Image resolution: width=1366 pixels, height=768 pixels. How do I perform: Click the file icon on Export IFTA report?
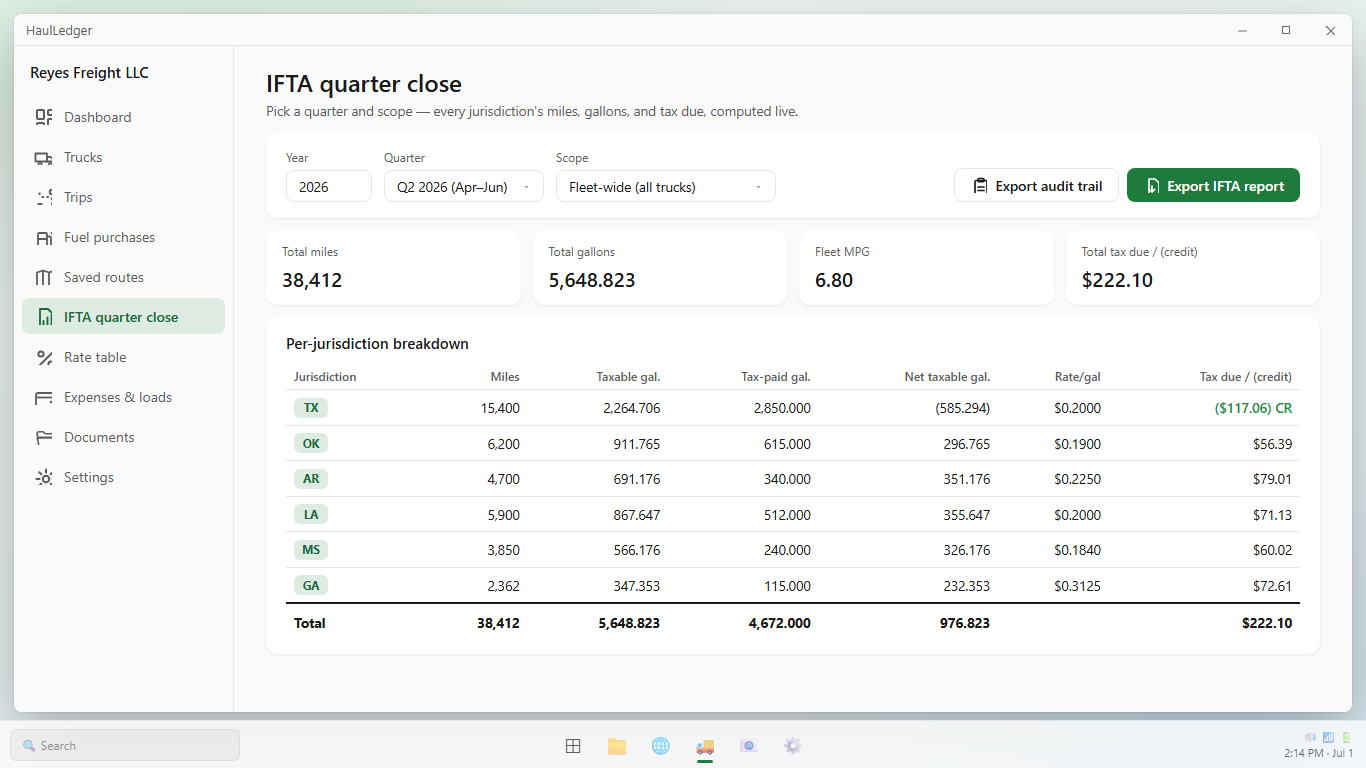(x=1152, y=186)
